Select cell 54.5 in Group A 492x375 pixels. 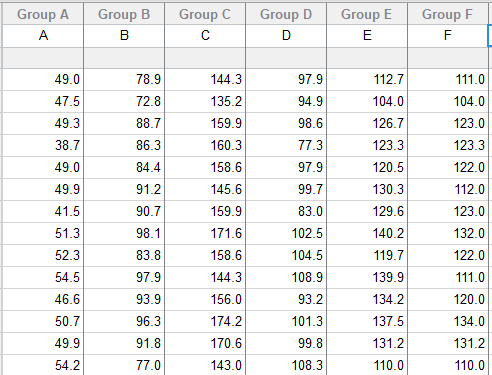pyautogui.click(x=43, y=277)
